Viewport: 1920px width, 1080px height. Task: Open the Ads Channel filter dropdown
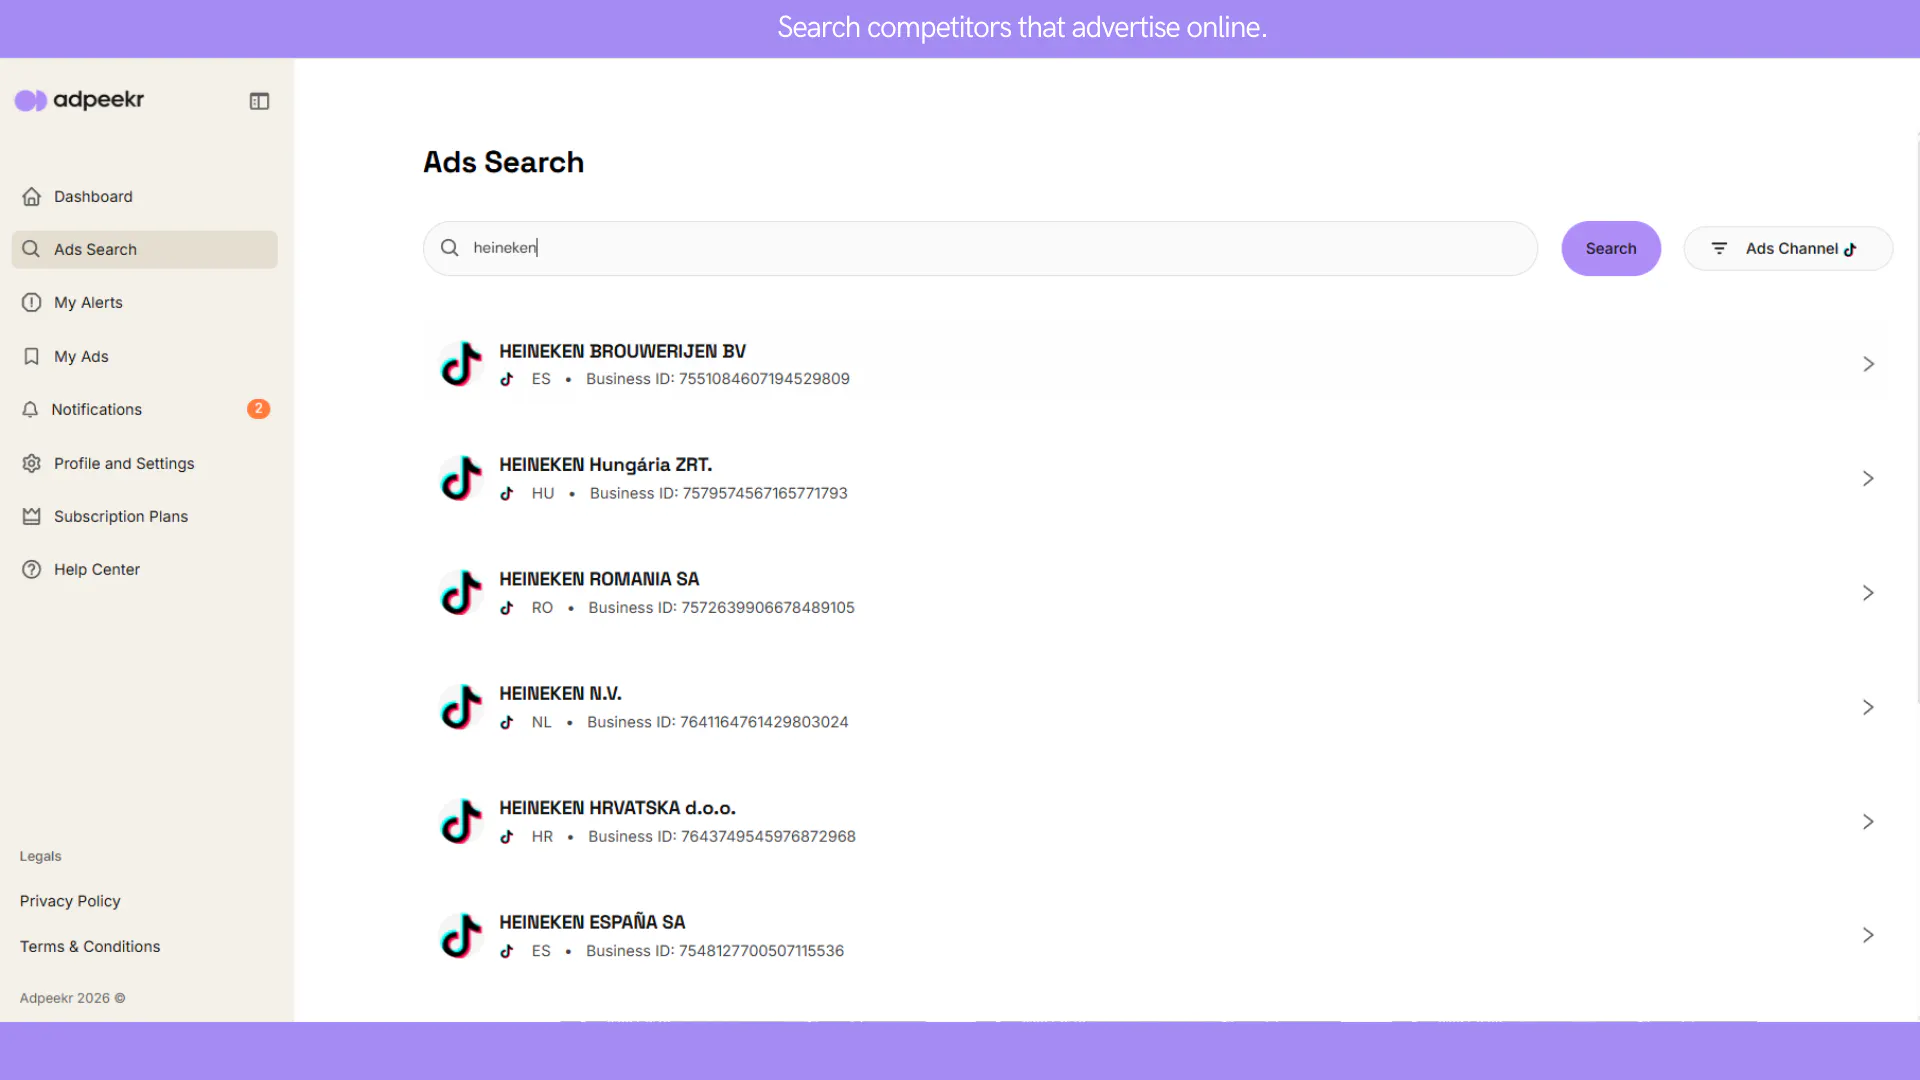[1788, 249]
